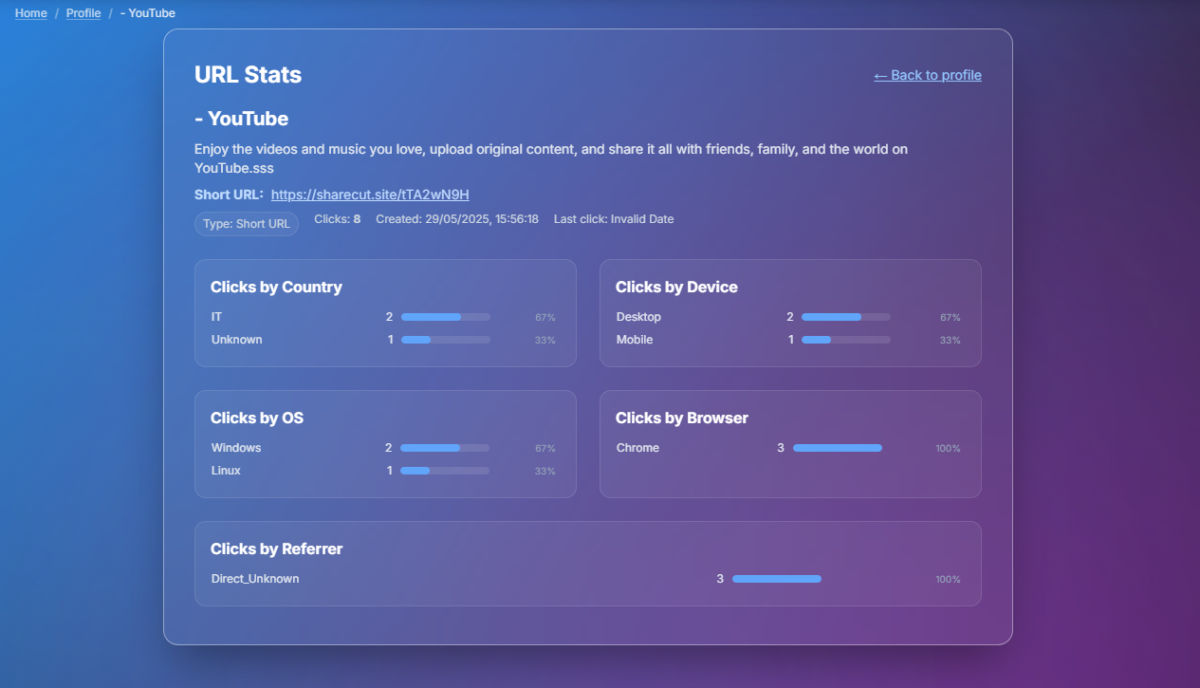Screen dimensions: 1200x688
Task: Click the Linux OS progress bar
Action: pos(446,471)
